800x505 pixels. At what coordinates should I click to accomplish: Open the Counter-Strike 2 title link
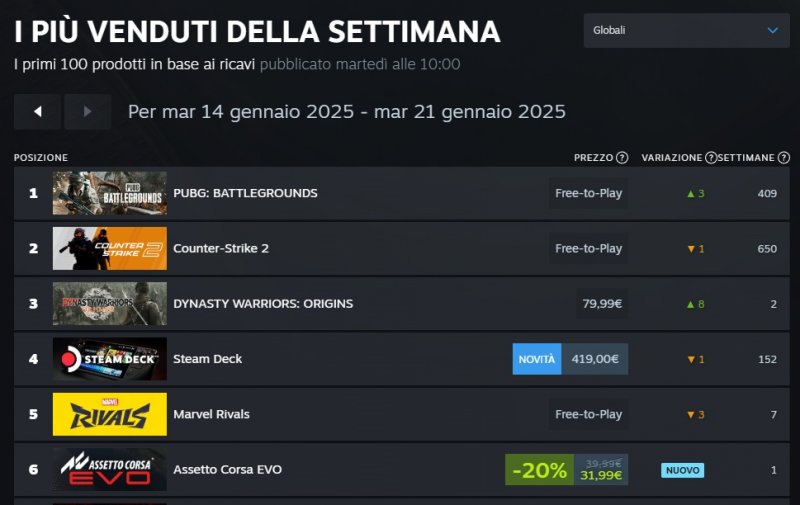221,248
